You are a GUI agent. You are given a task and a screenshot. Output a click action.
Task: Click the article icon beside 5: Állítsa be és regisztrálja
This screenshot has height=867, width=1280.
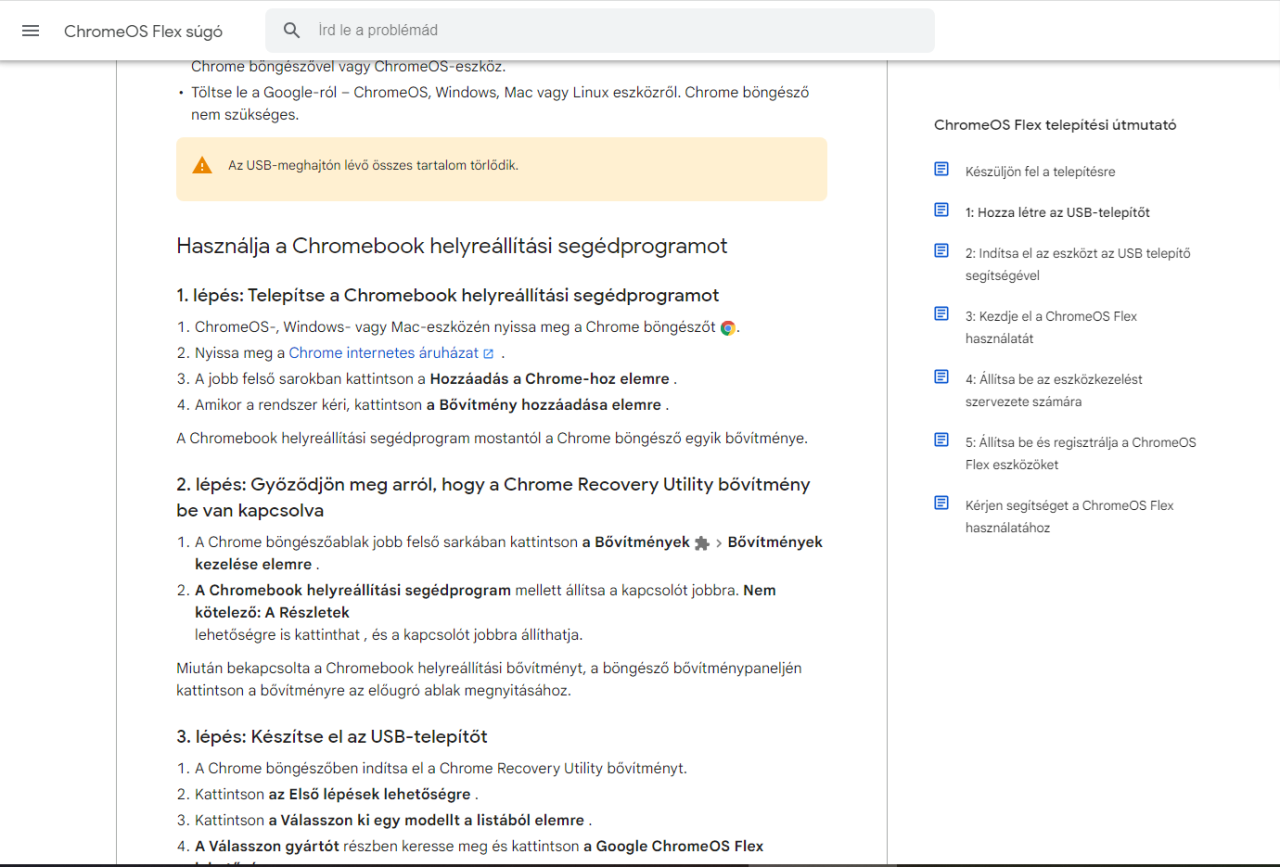tap(941, 441)
